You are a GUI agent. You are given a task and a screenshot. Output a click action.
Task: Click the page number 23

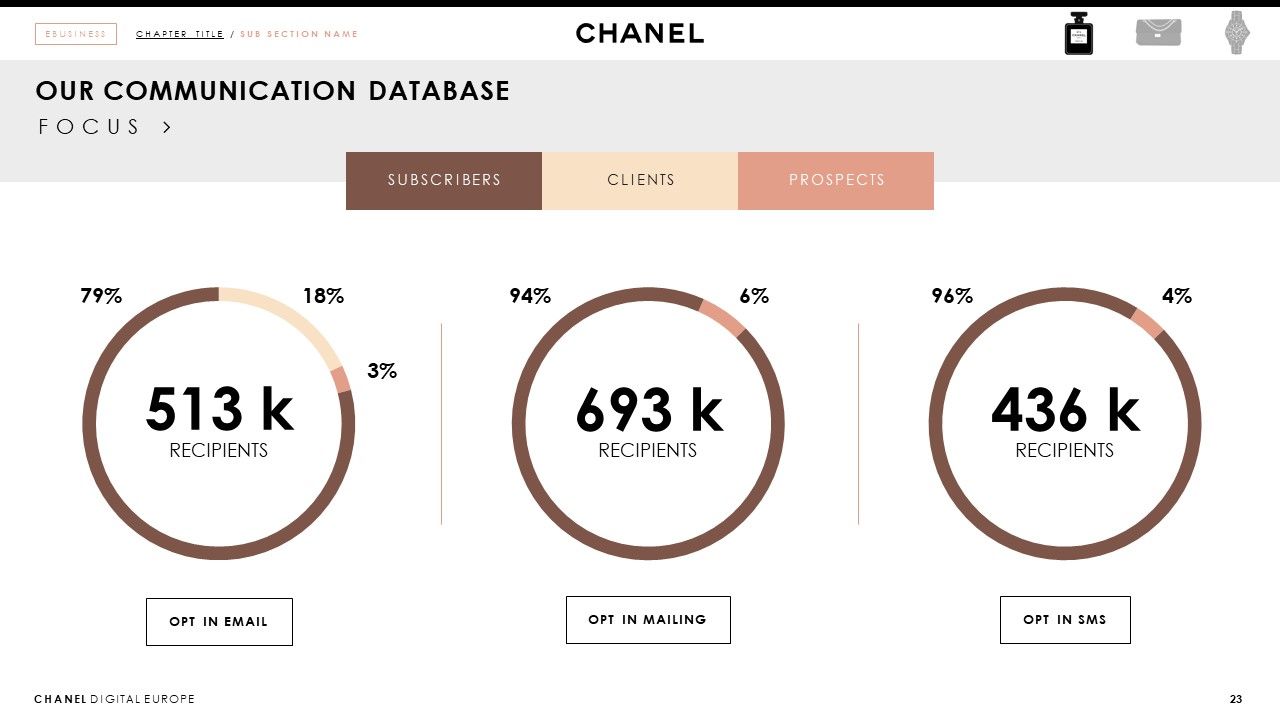click(x=1236, y=699)
